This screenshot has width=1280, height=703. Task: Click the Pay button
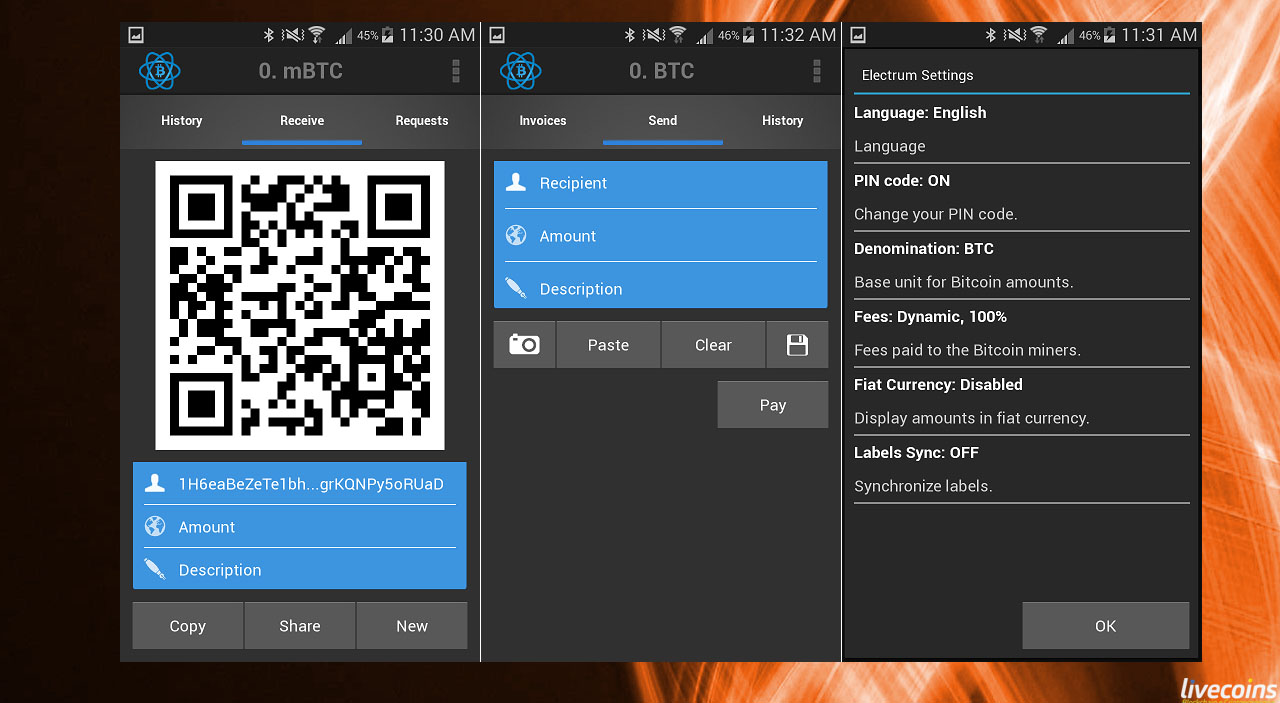click(773, 405)
